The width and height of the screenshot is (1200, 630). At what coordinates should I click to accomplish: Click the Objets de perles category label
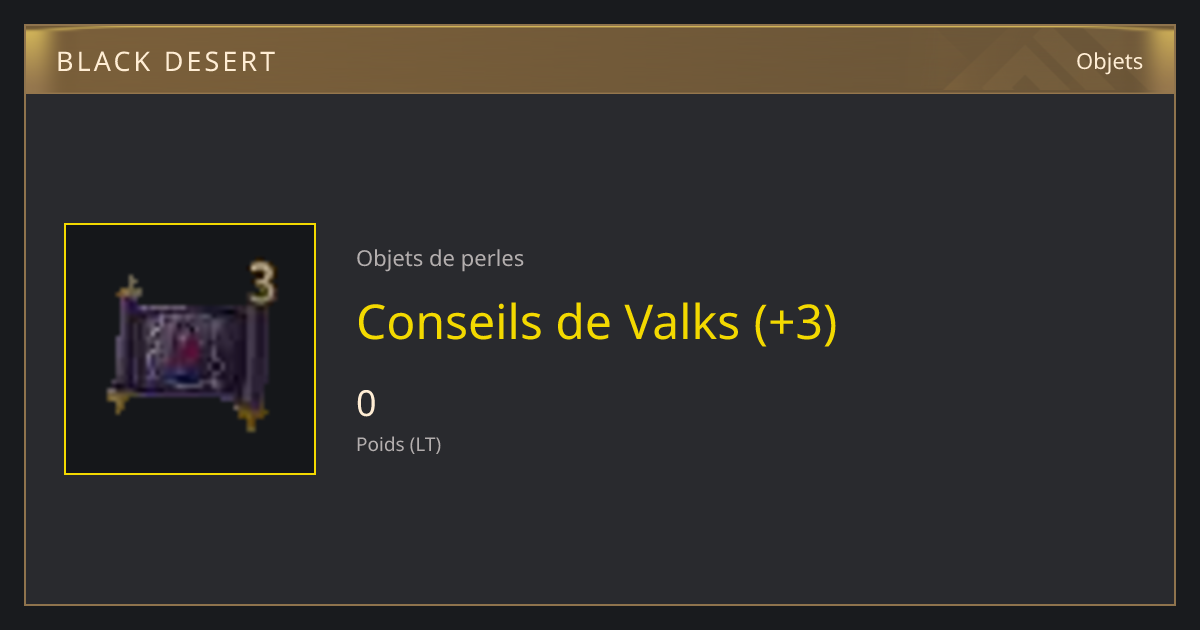pos(440,259)
